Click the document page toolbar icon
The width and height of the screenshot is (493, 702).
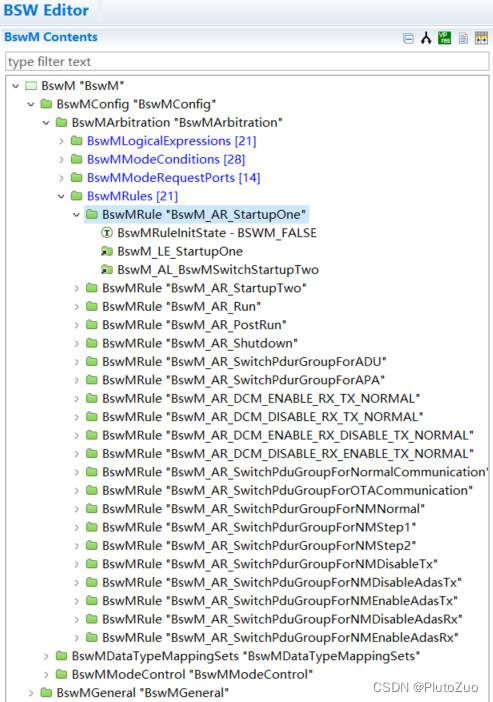click(x=463, y=39)
